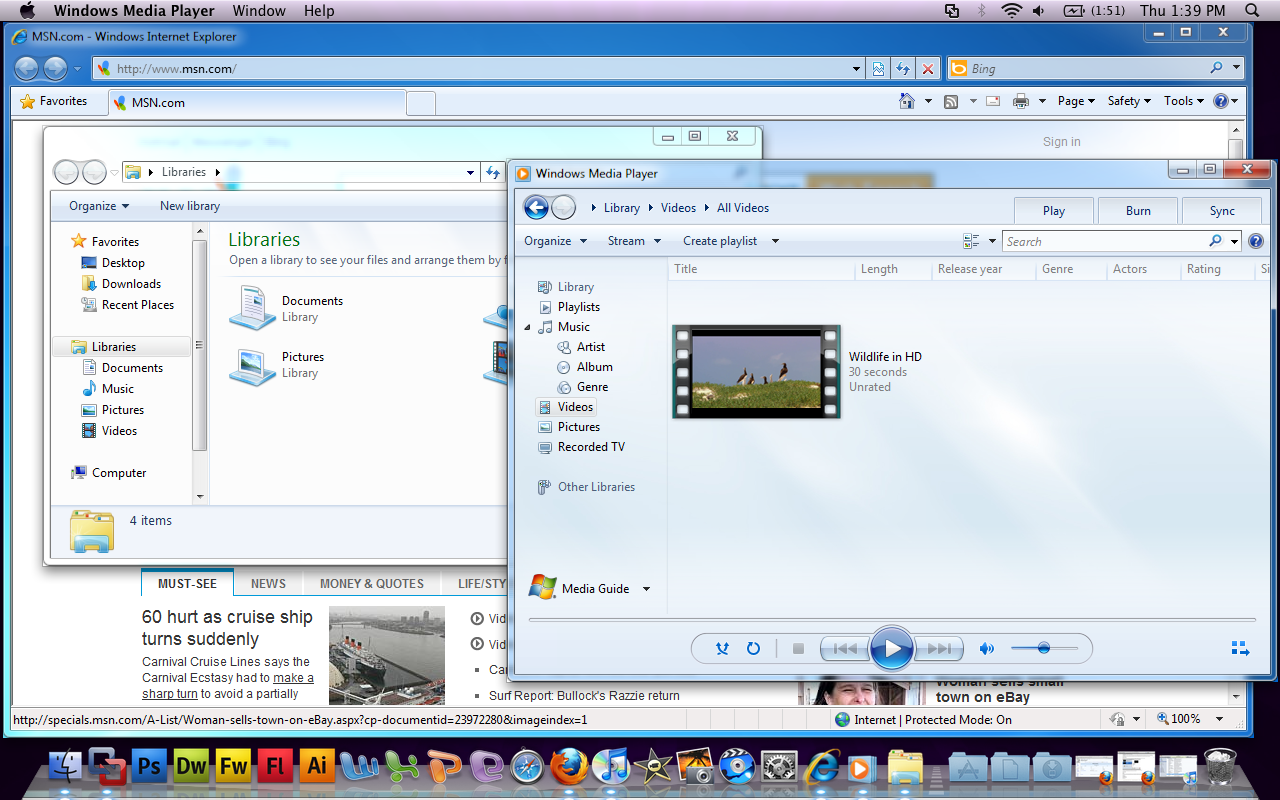Switch to the Burn tab
1280x800 pixels.
tap(1138, 211)
